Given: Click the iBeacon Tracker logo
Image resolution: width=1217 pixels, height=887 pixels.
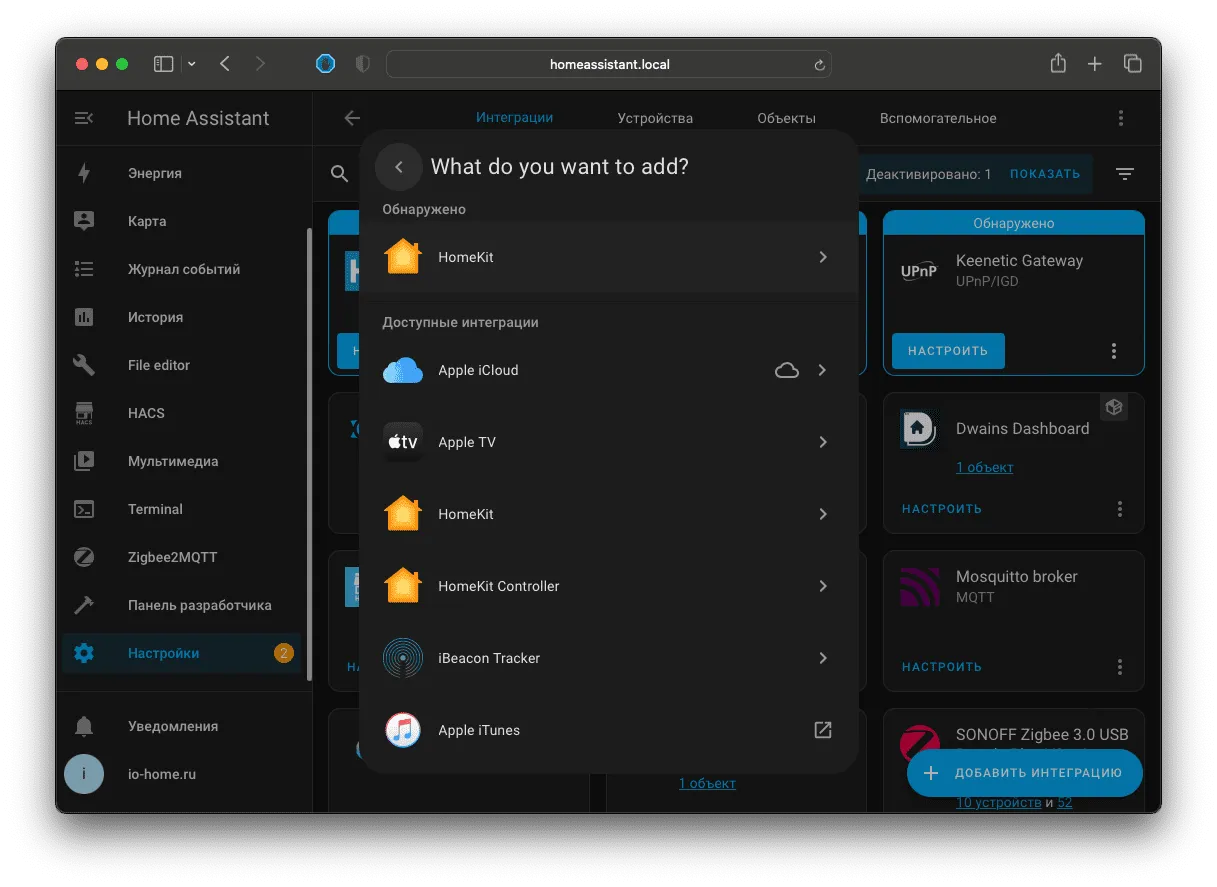Looking at the screenshot, I should click(403, 658).
